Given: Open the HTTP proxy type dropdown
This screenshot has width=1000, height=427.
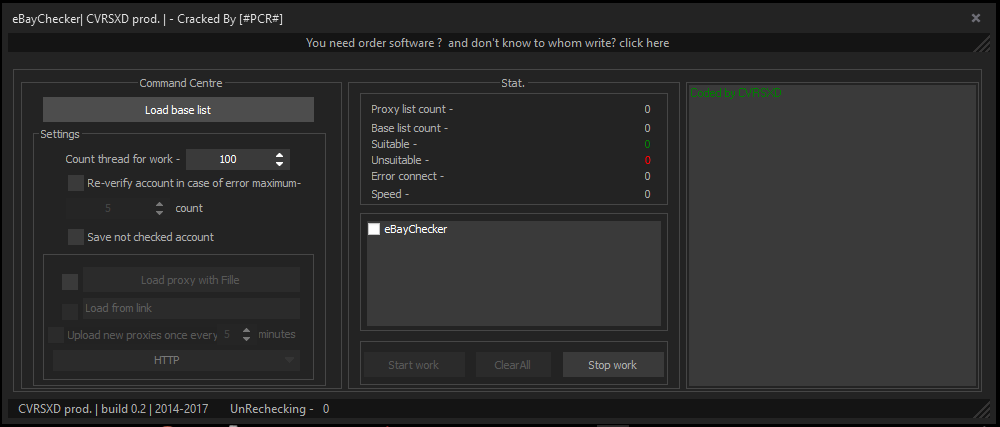Looking at the screenshot, I should coord(176,360).
